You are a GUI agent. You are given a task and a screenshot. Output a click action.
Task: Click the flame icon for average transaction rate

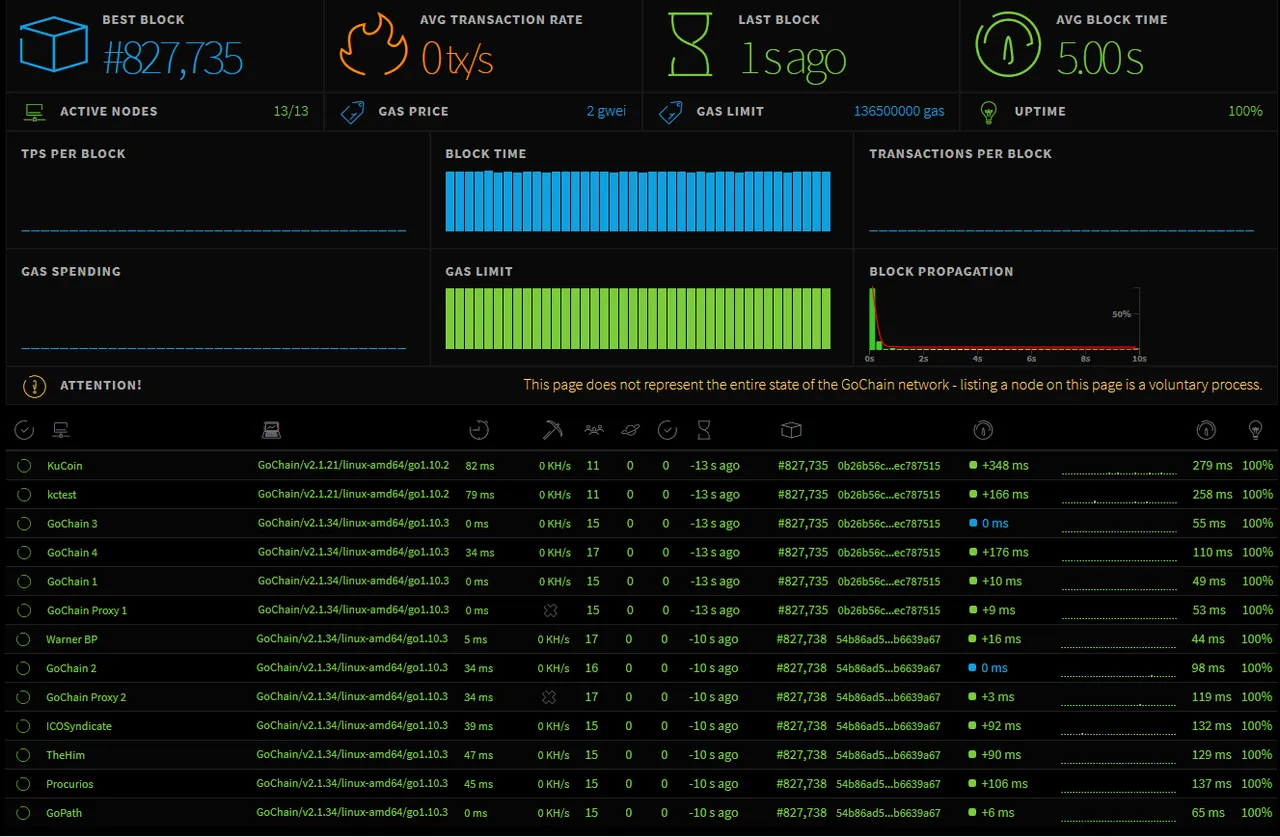click(x=373, y=46)
